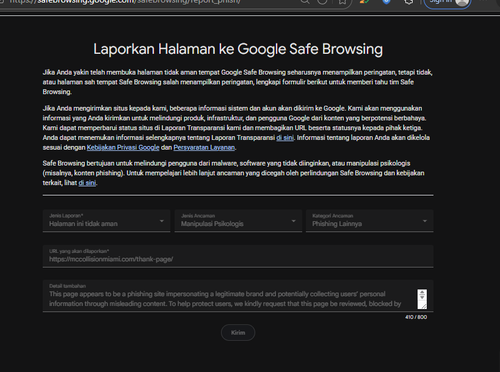
Task: Click the resize grip of the Detail tambahan box
Action: tap(423, 306)
